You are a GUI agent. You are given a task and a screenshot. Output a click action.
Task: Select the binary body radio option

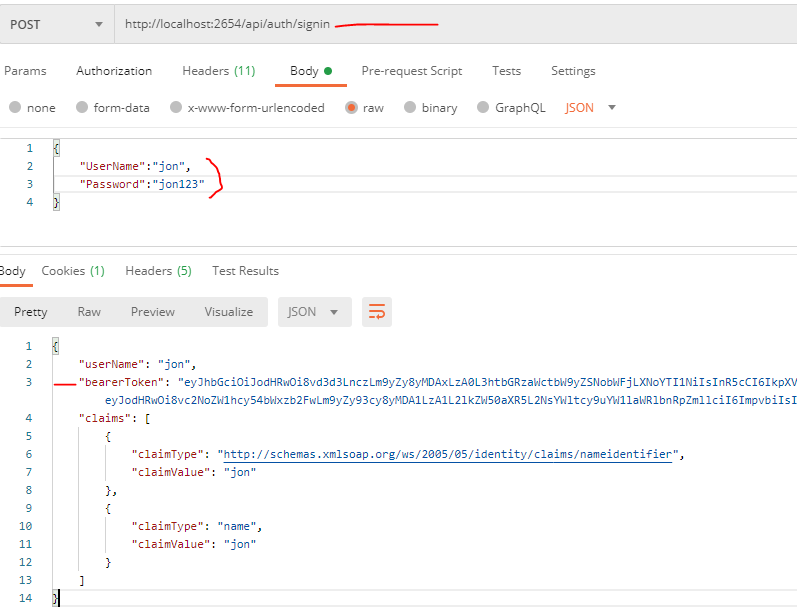(x=410, y=108)
